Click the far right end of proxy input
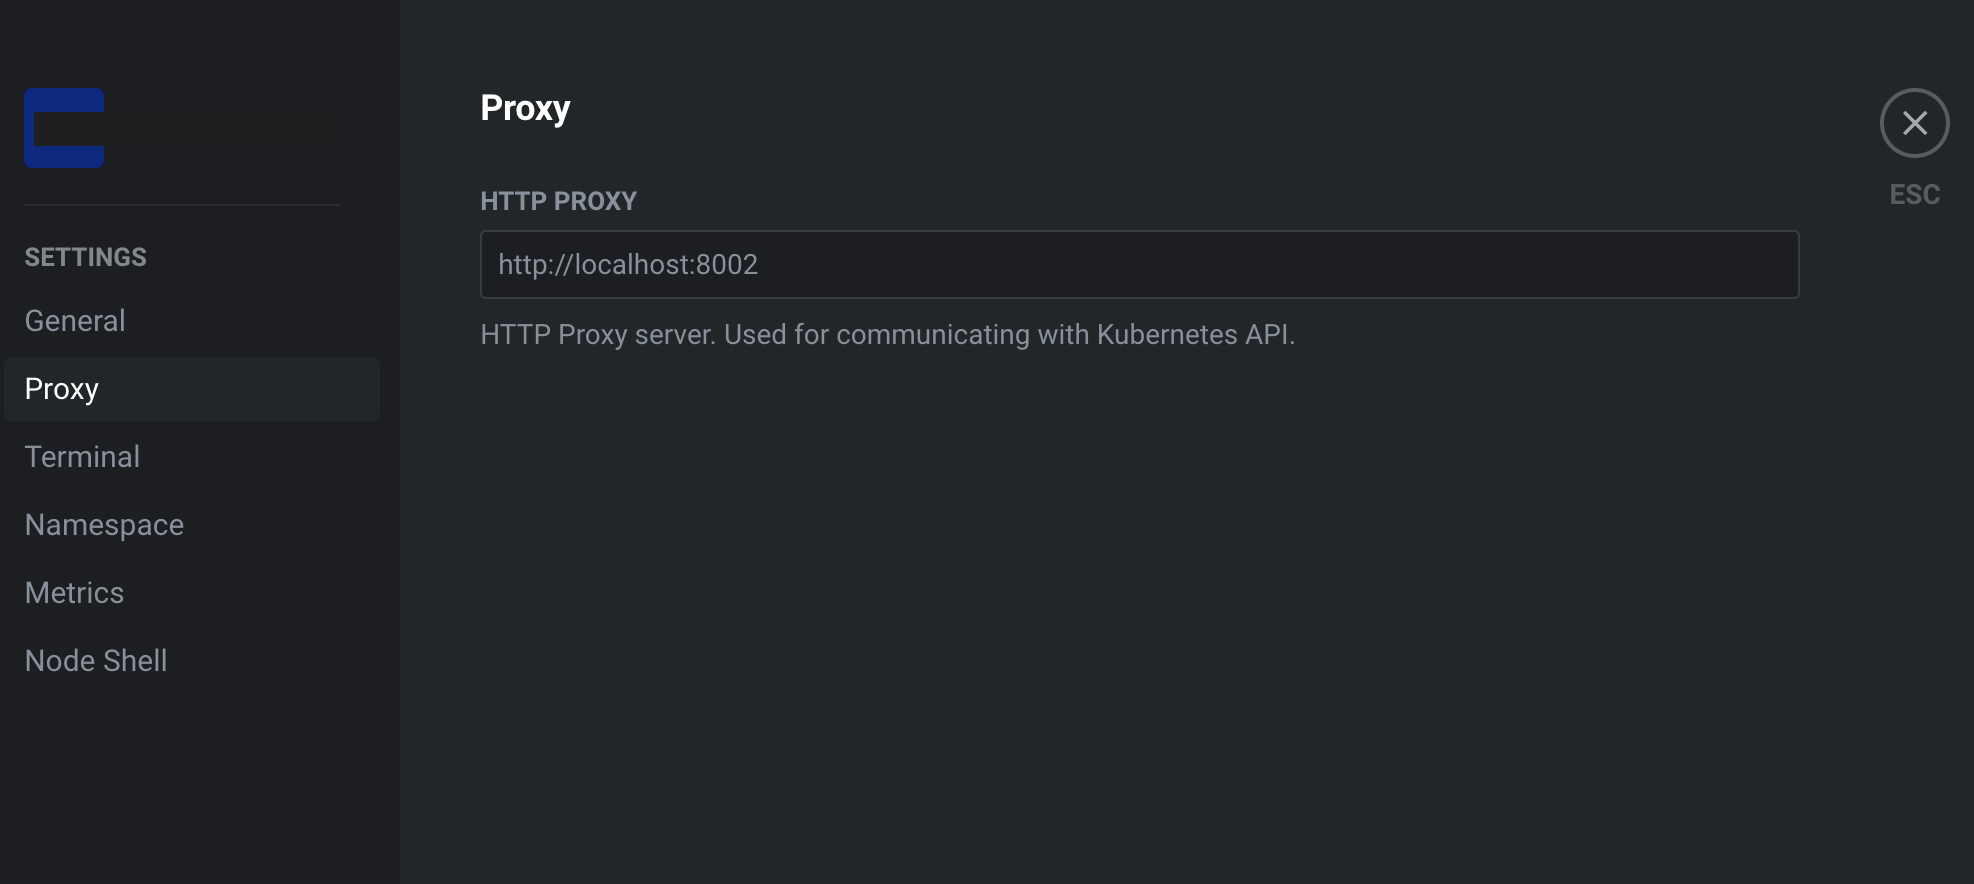The width and height of the screenshot is (1974, 884). (x=1780, y=265)
